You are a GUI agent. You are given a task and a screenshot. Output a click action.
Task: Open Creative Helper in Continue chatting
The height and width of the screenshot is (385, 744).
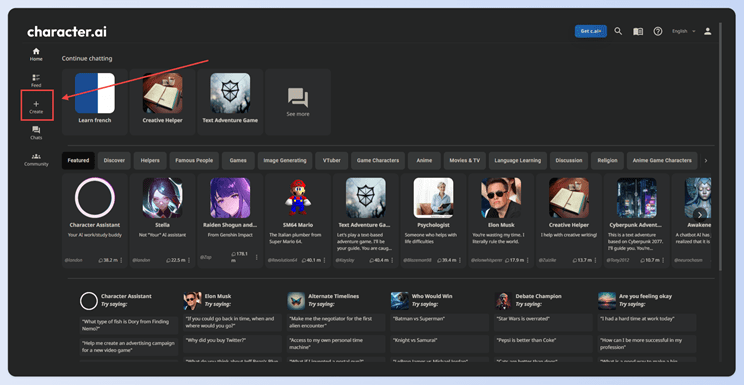point(162,102)
